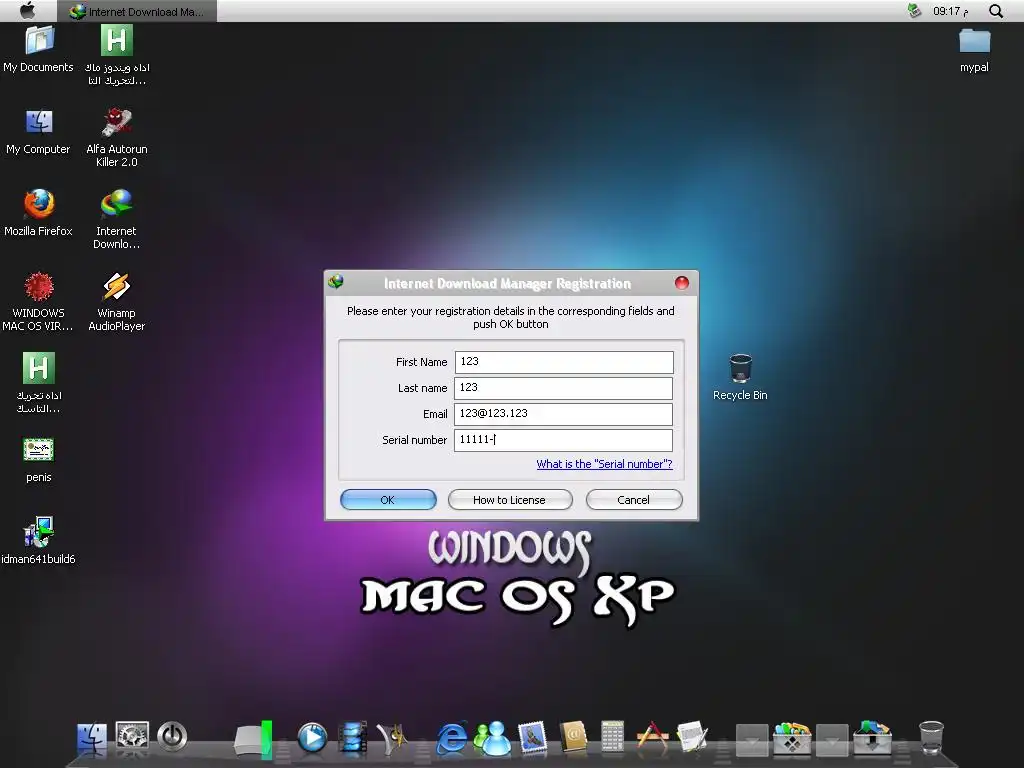The width and height of the screenshot is (1024, 768).
Task: Close the registration dialog with red button
Action: click(682, 283)
